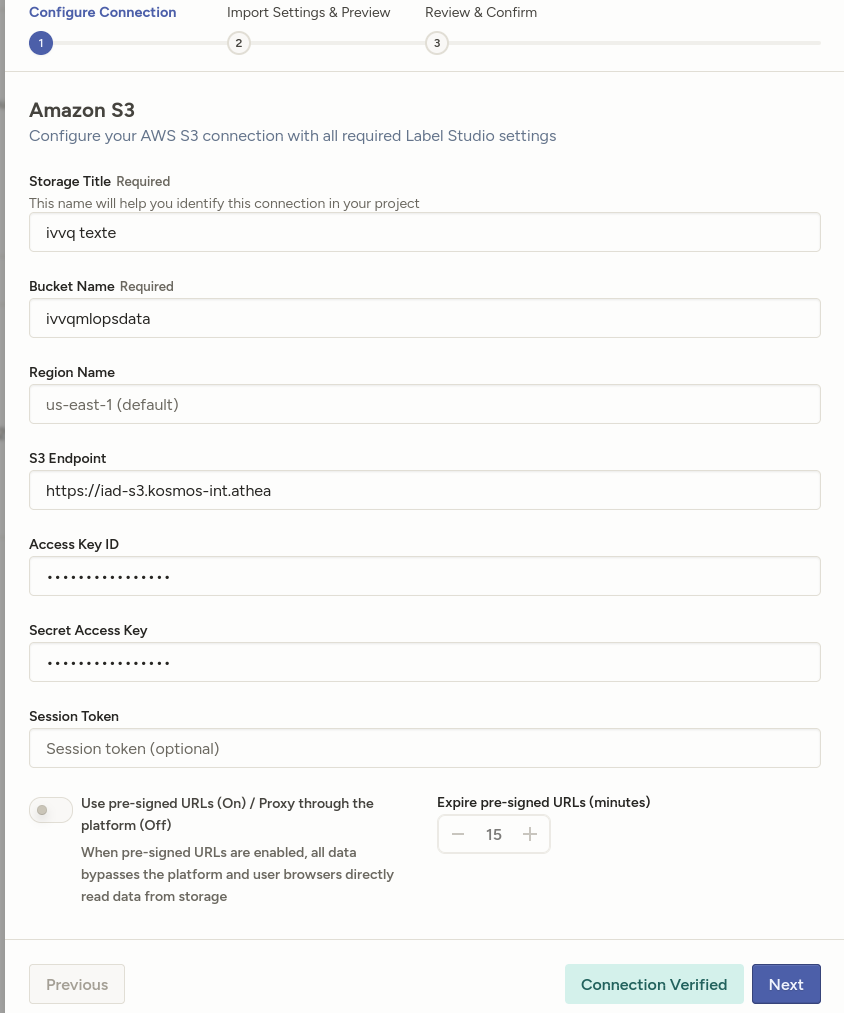Toggle the pre-signed URLs switch

(51, 810)
